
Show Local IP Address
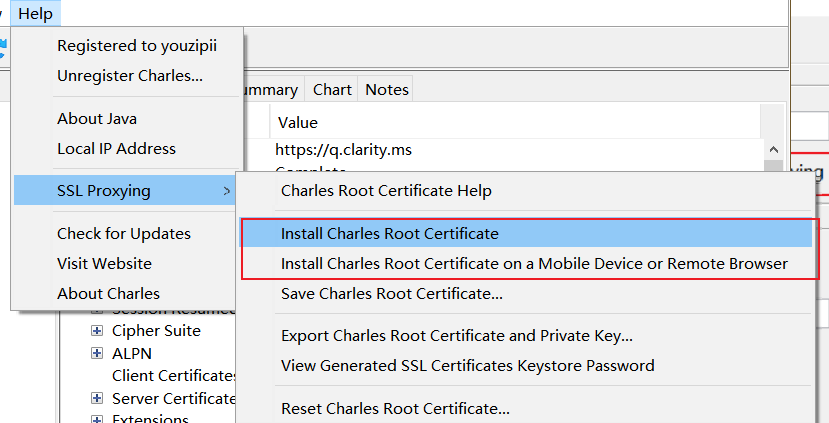[x=116, y=149]
